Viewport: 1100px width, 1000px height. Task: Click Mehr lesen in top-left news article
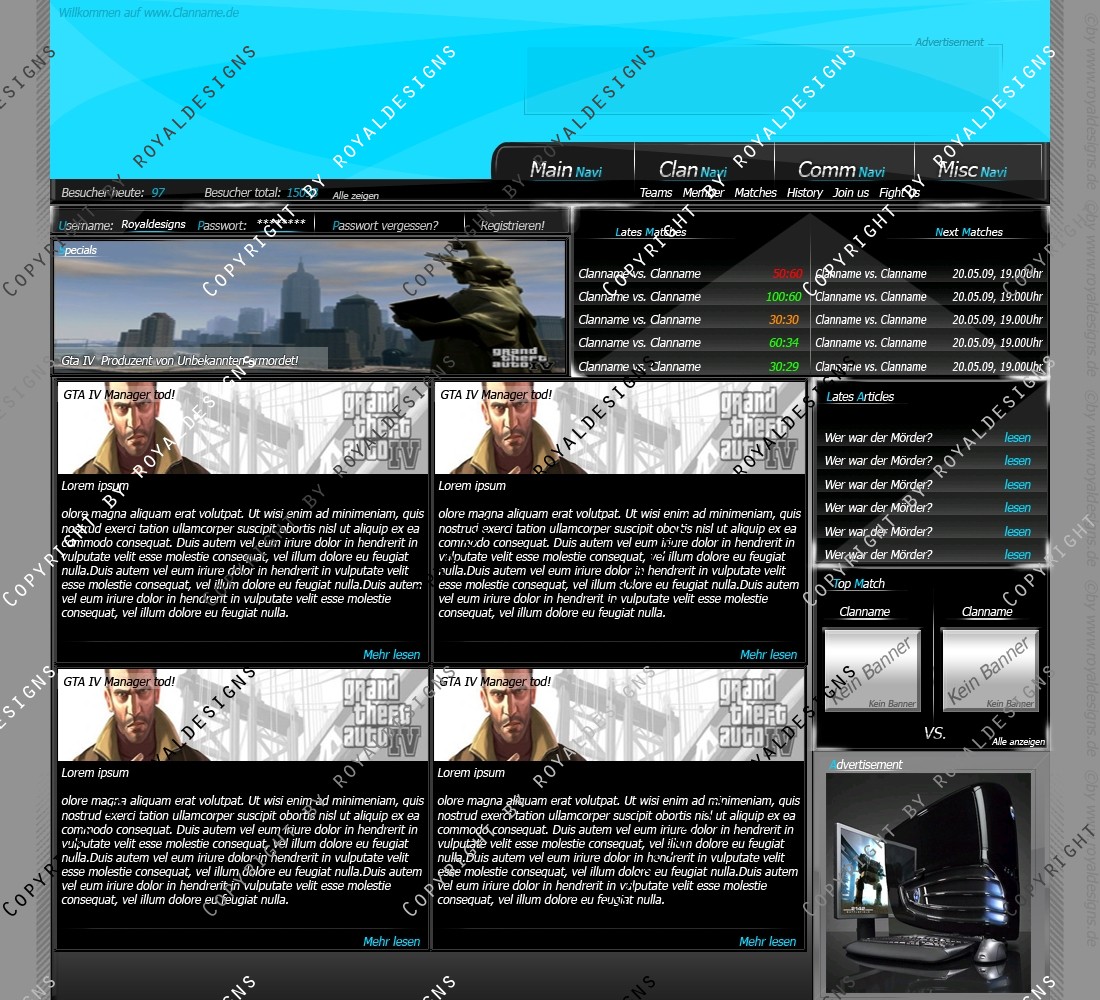point(391,655)
